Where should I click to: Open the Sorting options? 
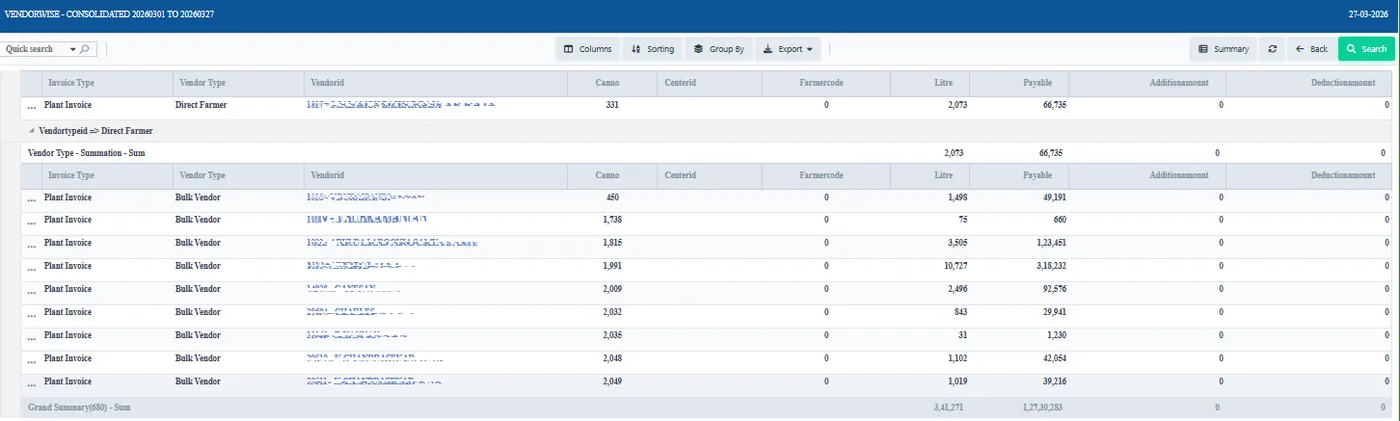[x=652, y=48]
